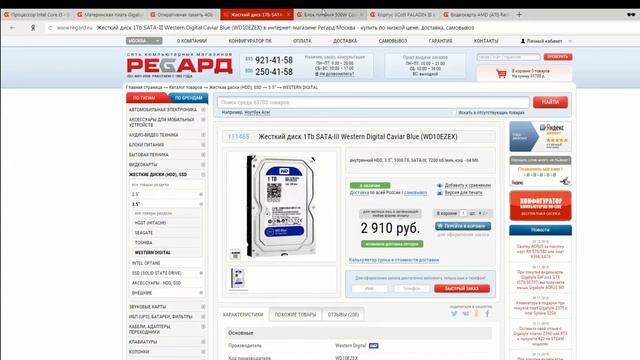Image resolution: width=640 pixels, height=360 pixels.
Task: Expand Автомобильная электроника category
Action: (x=203, y=109)
